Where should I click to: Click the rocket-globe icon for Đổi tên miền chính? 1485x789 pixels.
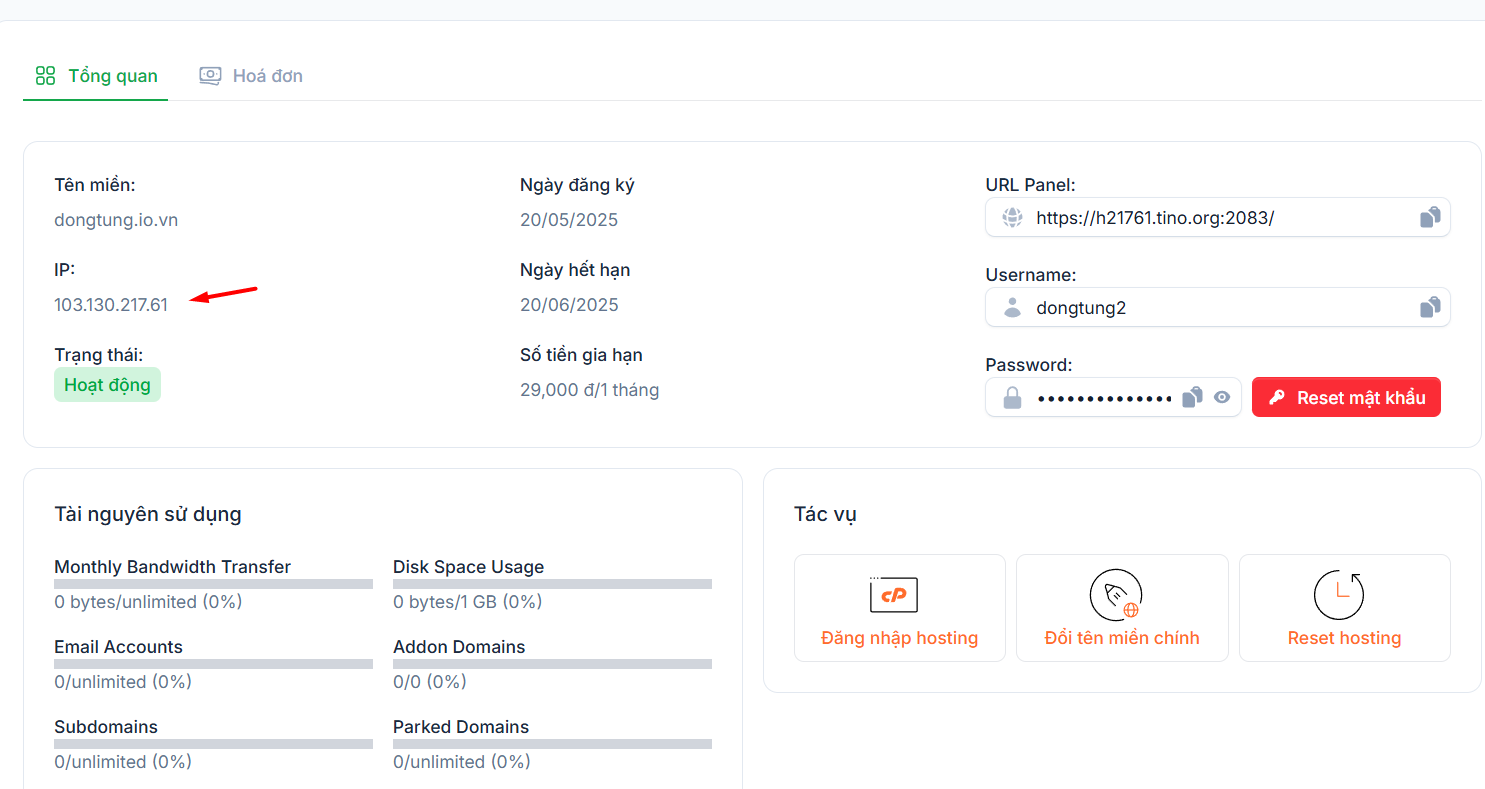tap(1116, 595)
